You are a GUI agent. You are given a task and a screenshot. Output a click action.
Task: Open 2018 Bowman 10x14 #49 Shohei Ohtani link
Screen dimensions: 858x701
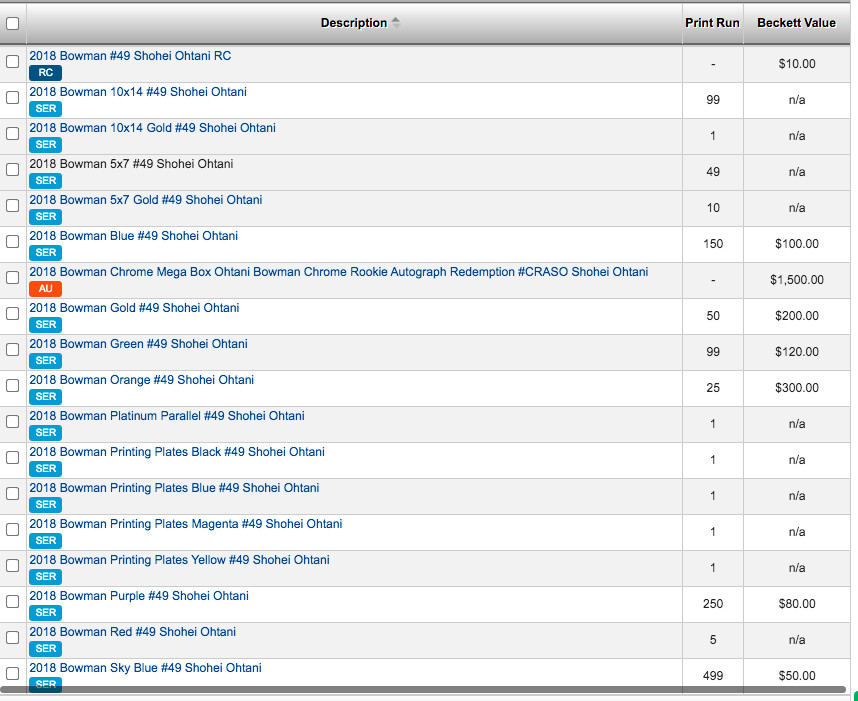[x=138, y=92]
